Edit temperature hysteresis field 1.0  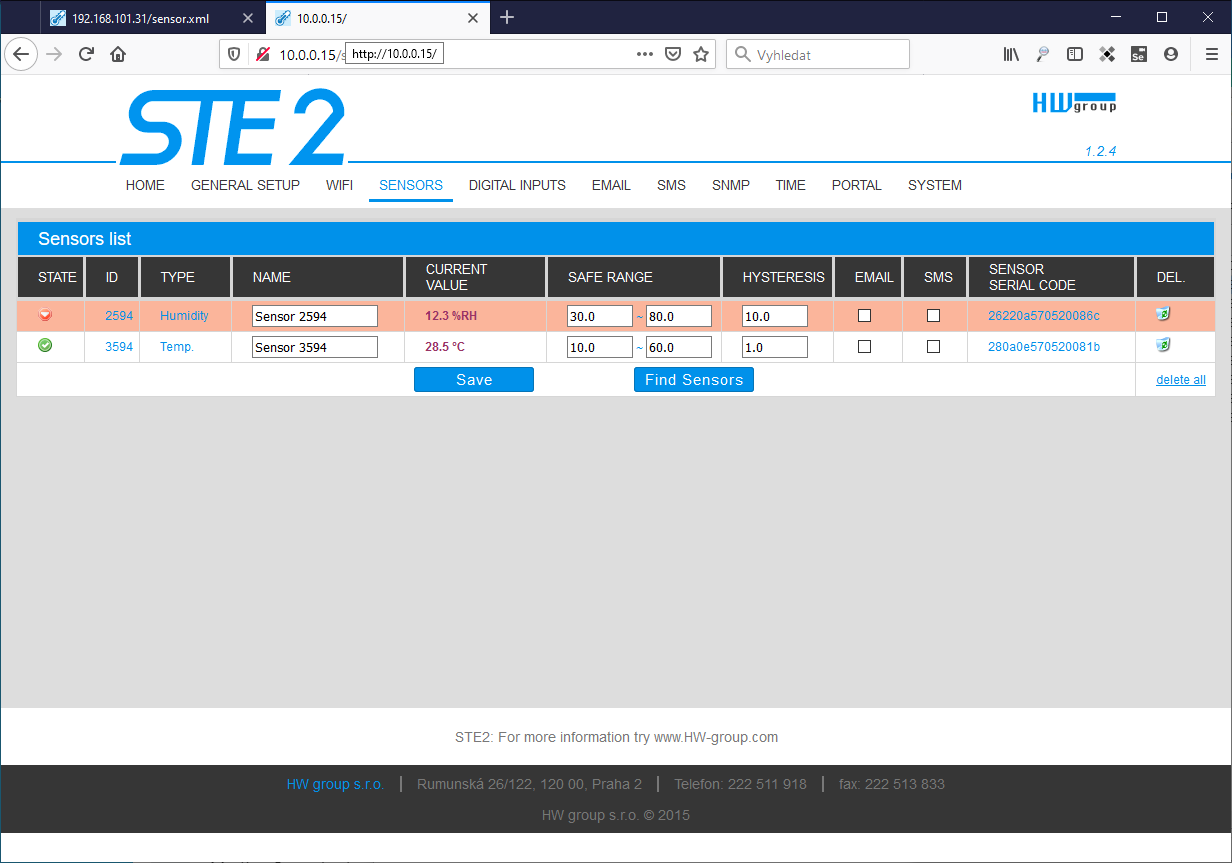coord(775,347)
